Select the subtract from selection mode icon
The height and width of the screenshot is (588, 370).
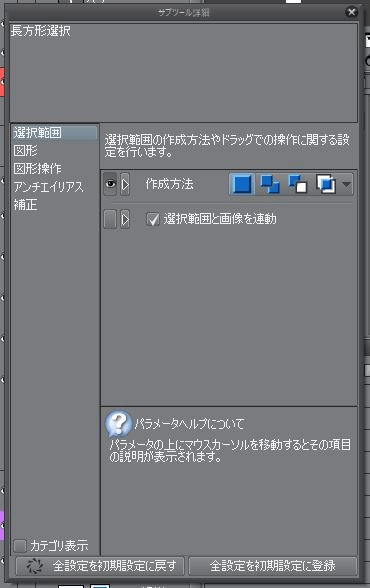point(298,184)
